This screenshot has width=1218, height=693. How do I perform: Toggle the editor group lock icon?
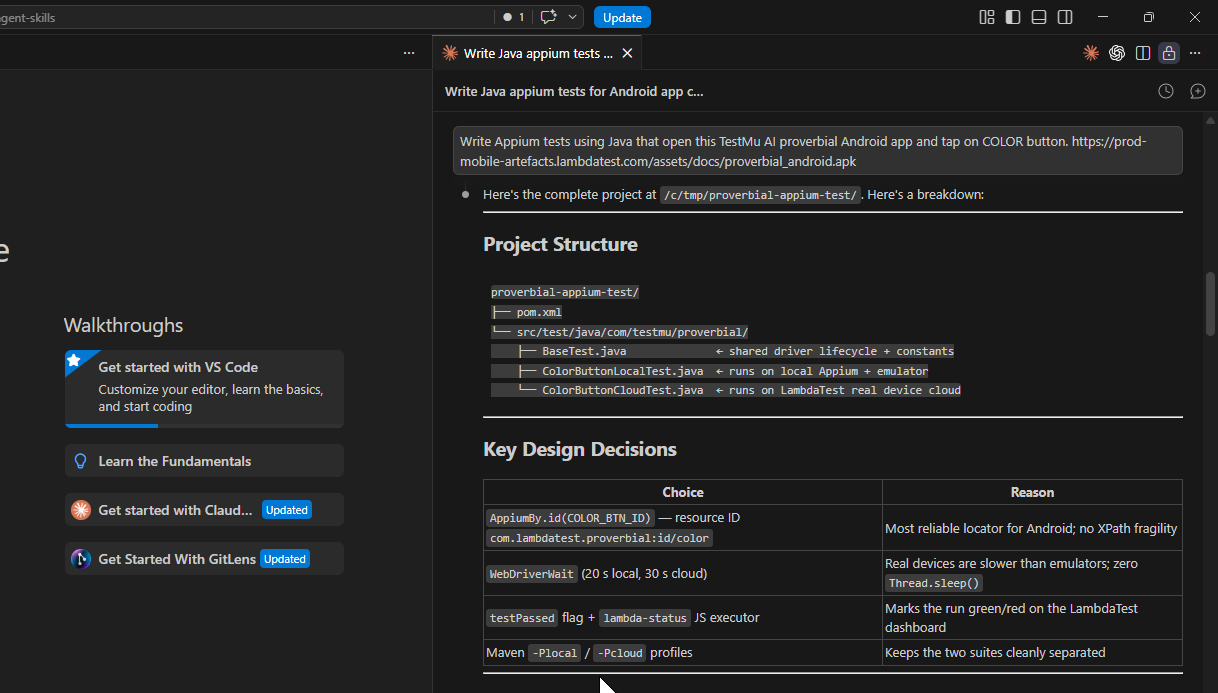pyautogui.click(x=1169, y=53)
